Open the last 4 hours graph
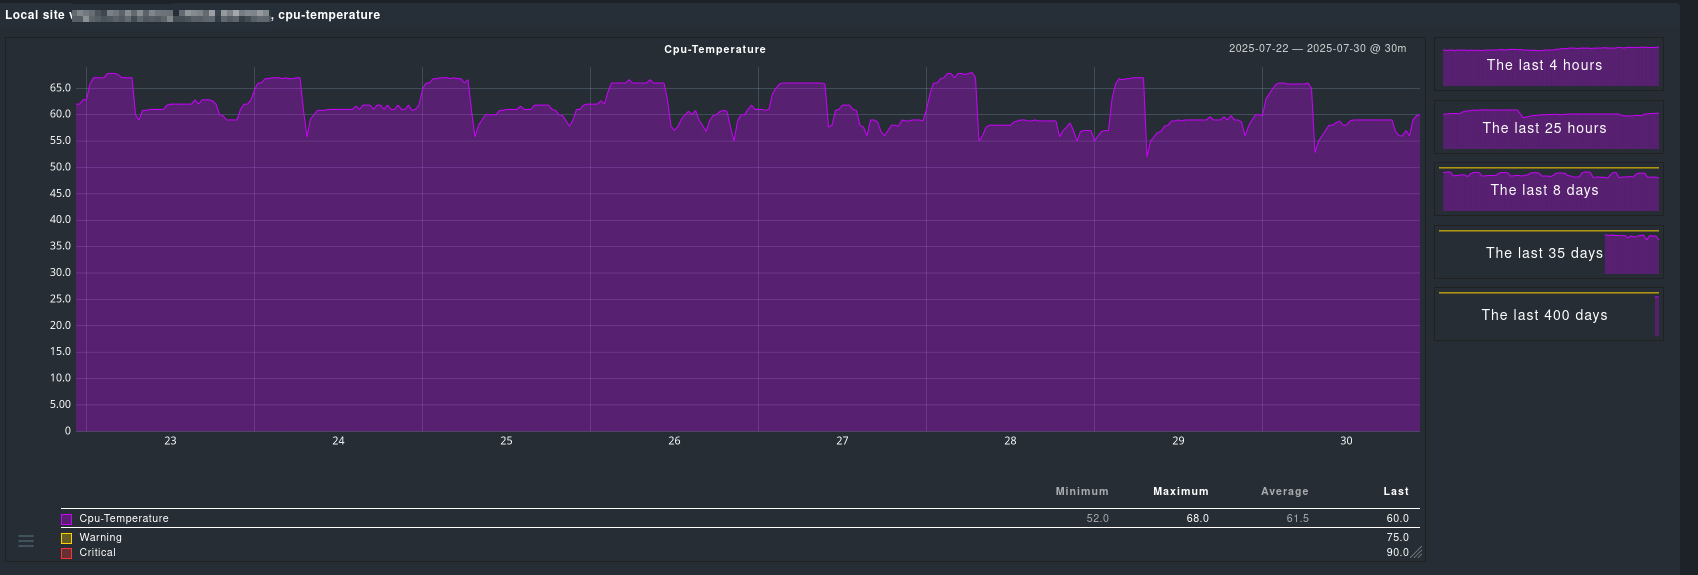 1548,66
